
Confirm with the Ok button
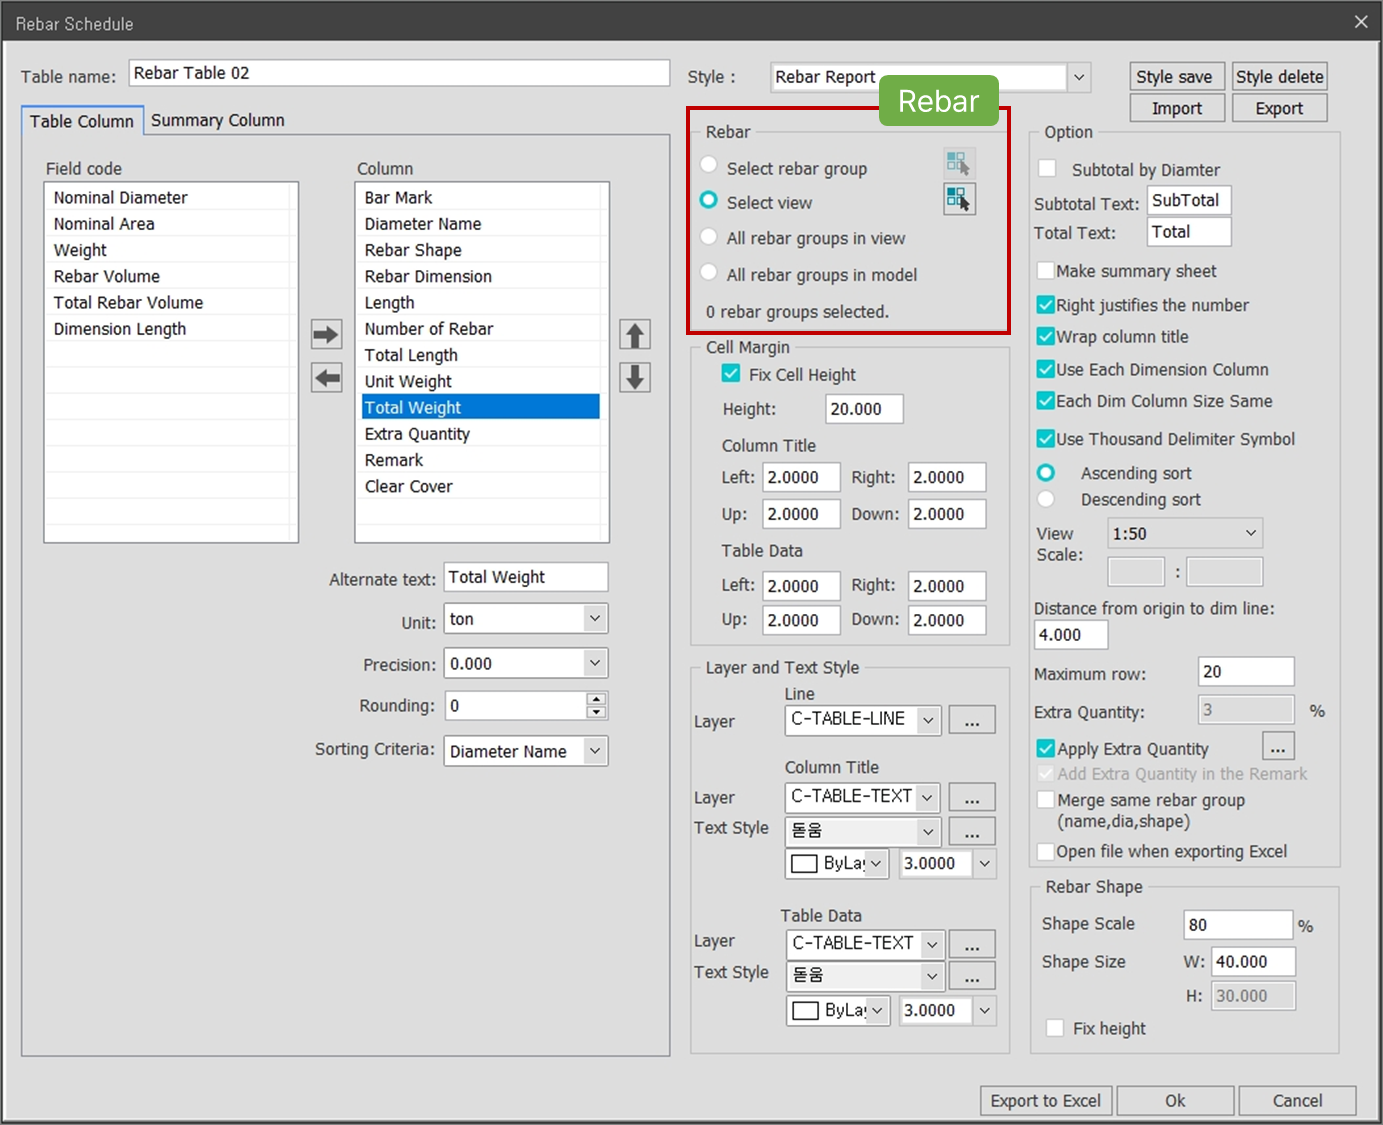pyautogui.click(x=1175, y=1100)
